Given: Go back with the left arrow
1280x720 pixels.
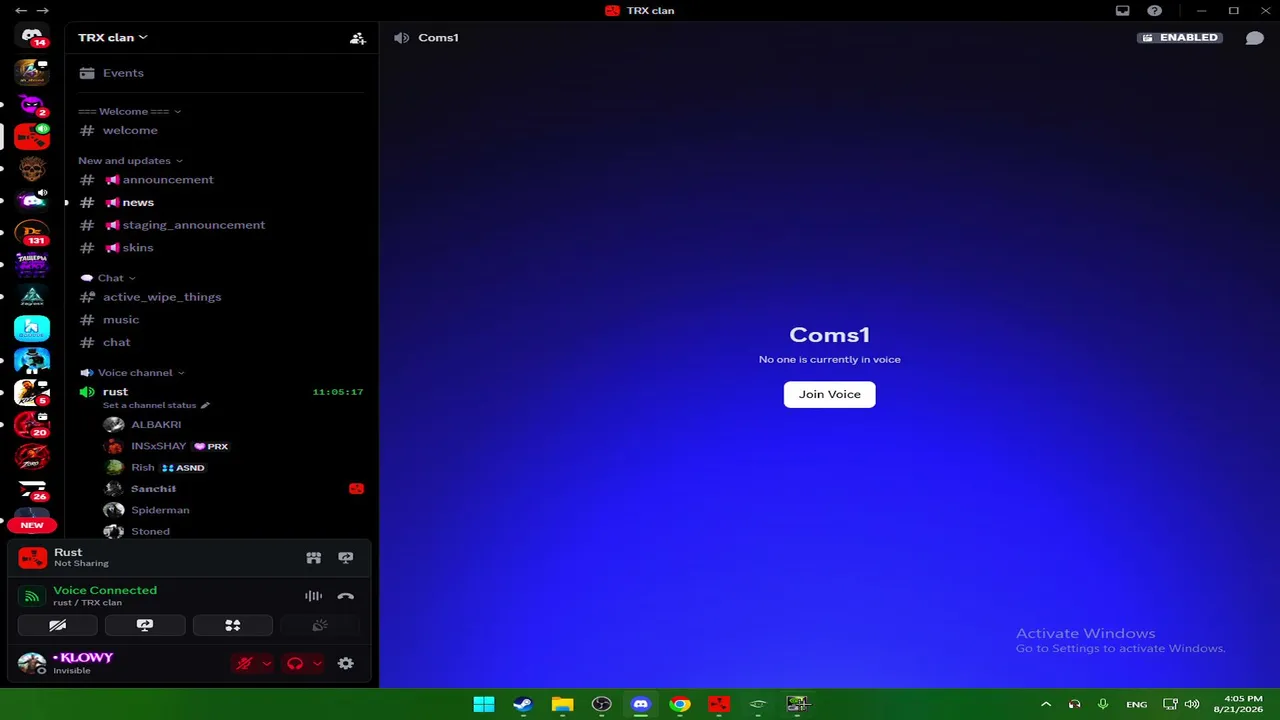Looking at the screenshot, I should 21,11.
